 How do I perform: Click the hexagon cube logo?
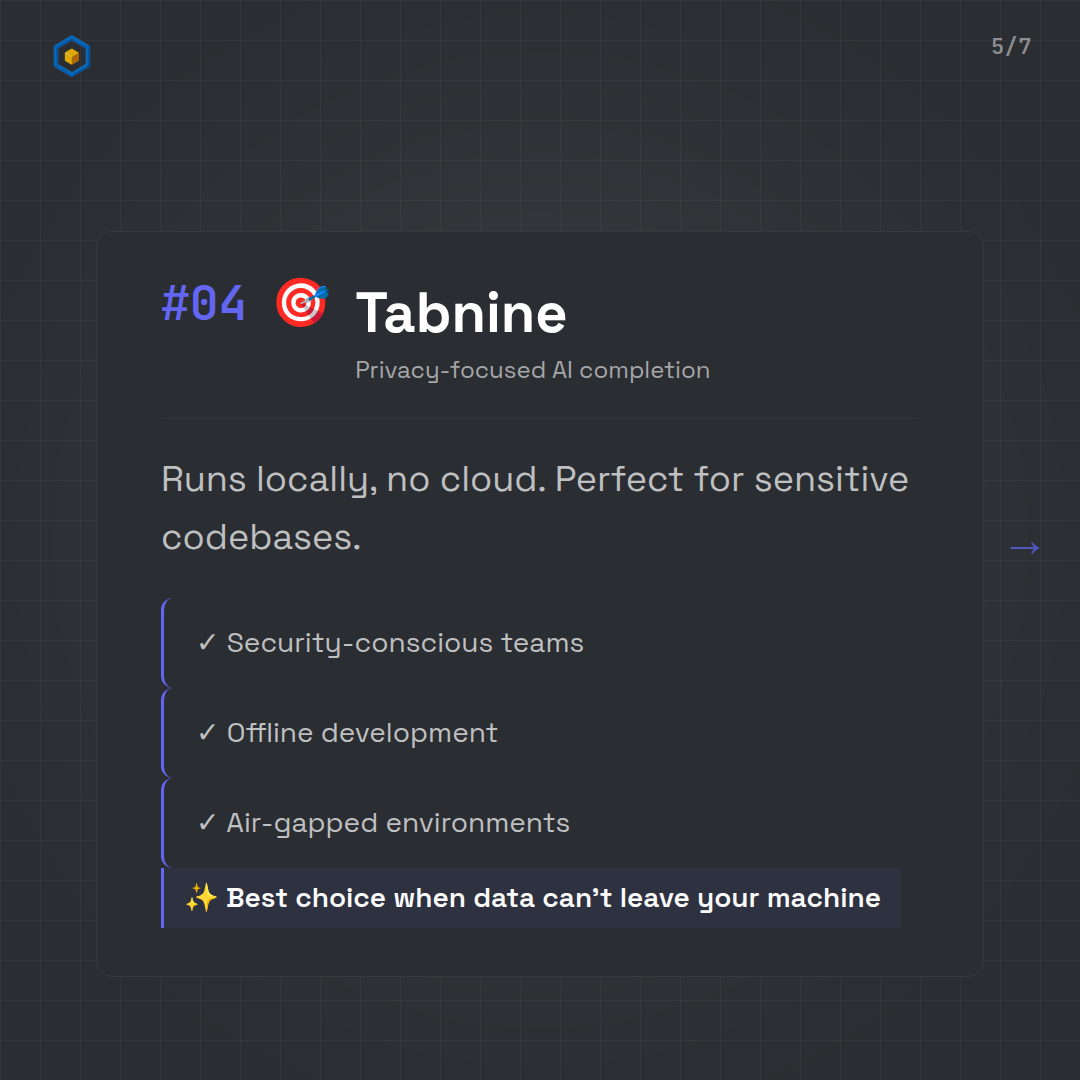click(x=71, y=57)
